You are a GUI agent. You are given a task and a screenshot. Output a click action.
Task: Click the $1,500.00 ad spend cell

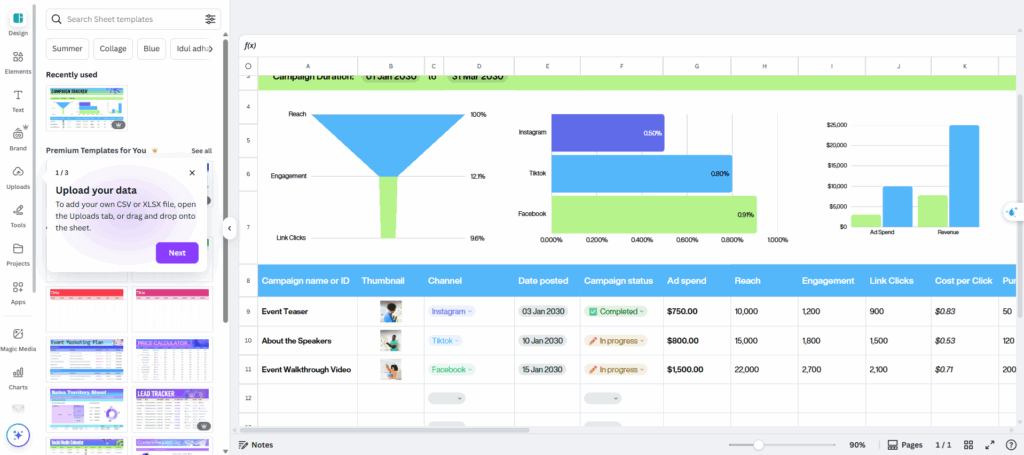pyautogui.click(x=697, y=369)
